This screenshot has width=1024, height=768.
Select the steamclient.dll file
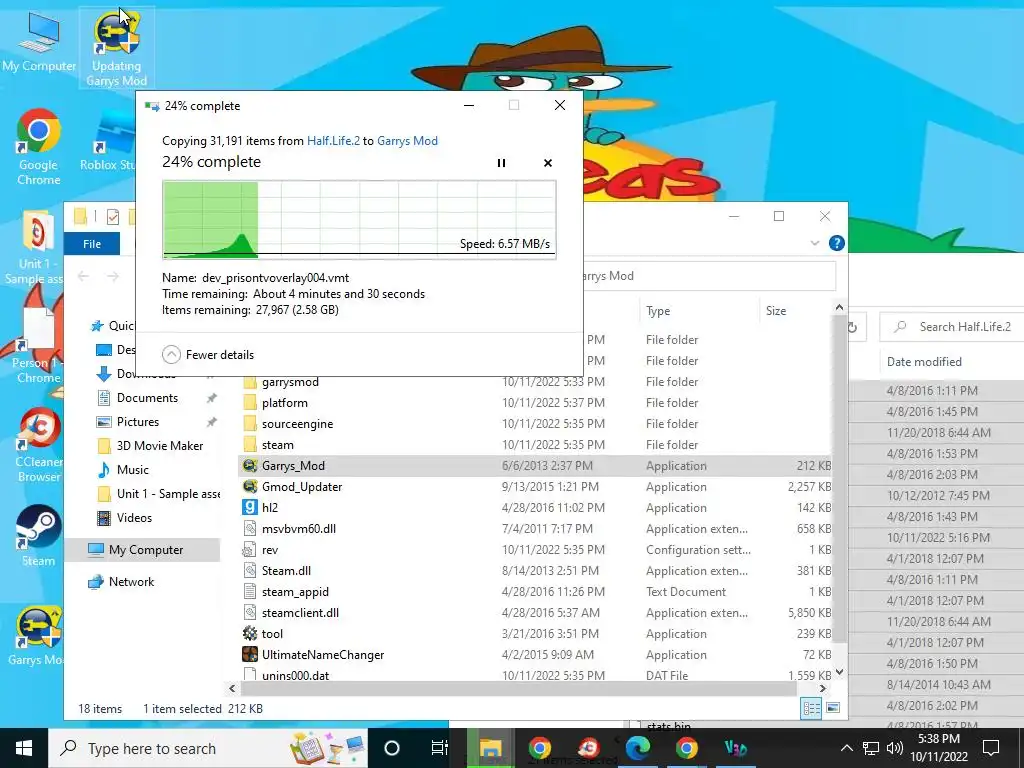click(300, 613)
